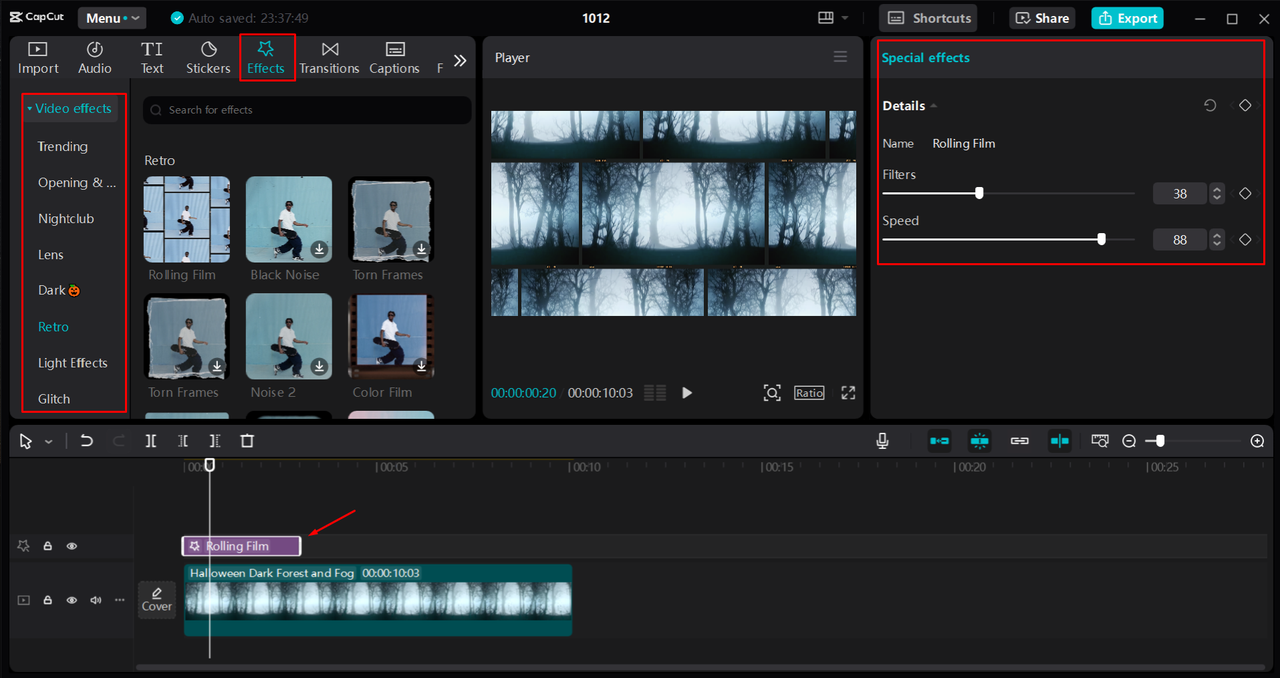Download the Noise 2 effect
1280x678 pixels.
coord(319,366)
